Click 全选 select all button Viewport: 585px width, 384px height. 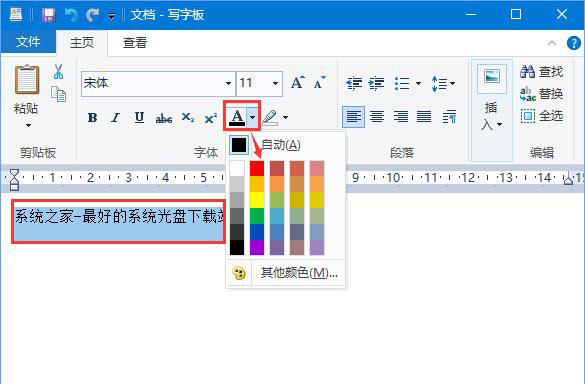[541, 116]
